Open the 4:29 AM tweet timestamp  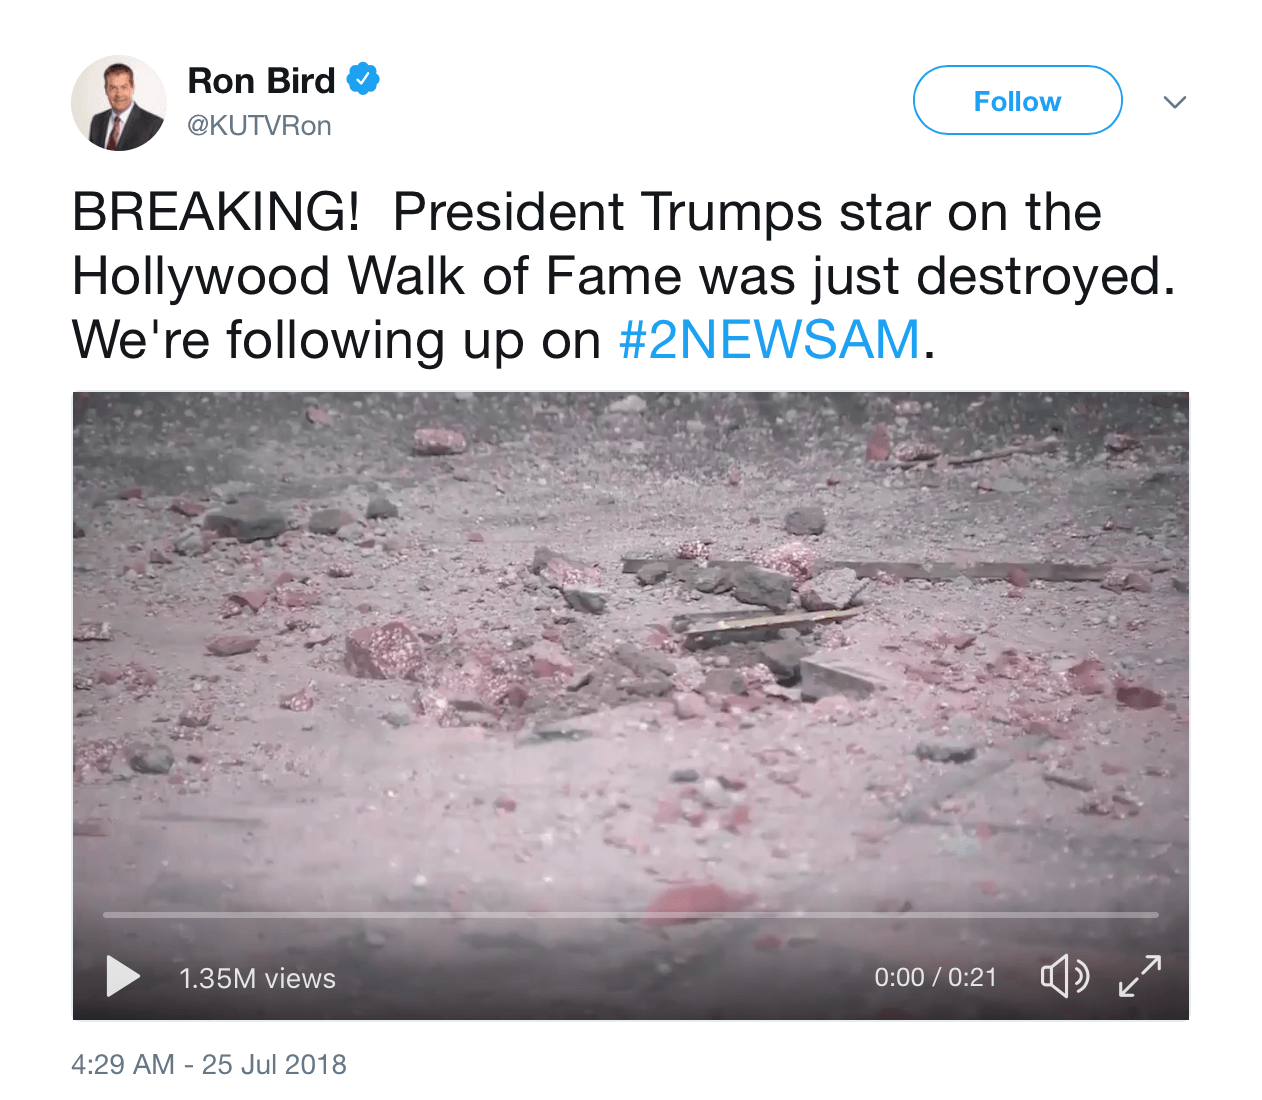point(122,1064)
